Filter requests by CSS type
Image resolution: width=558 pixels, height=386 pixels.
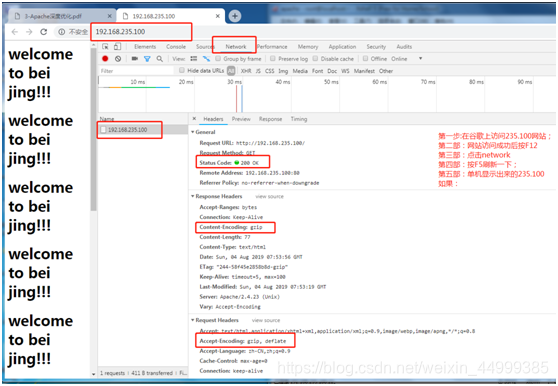point(270,71)
